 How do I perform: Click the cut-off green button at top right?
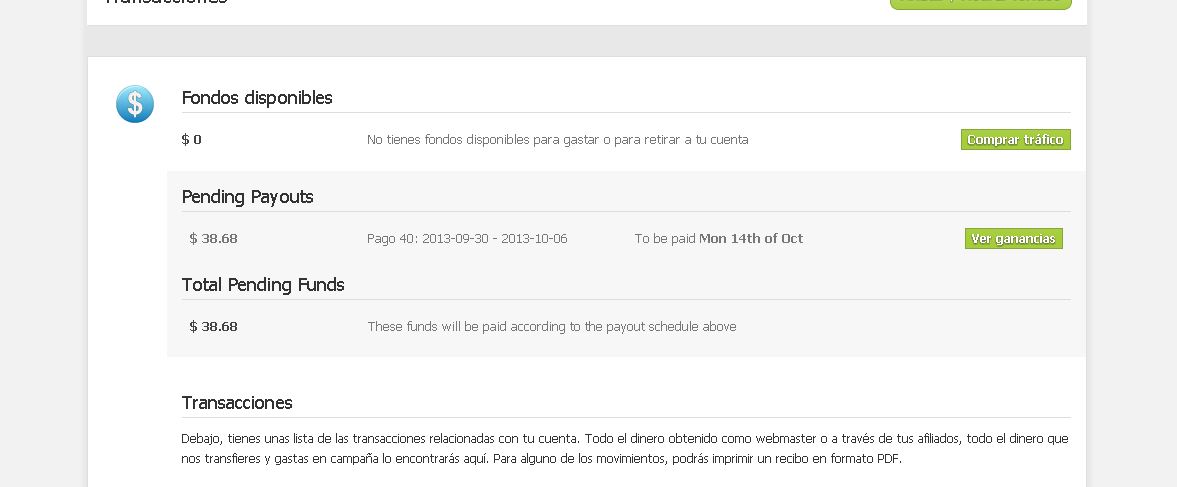pos(980,3)
